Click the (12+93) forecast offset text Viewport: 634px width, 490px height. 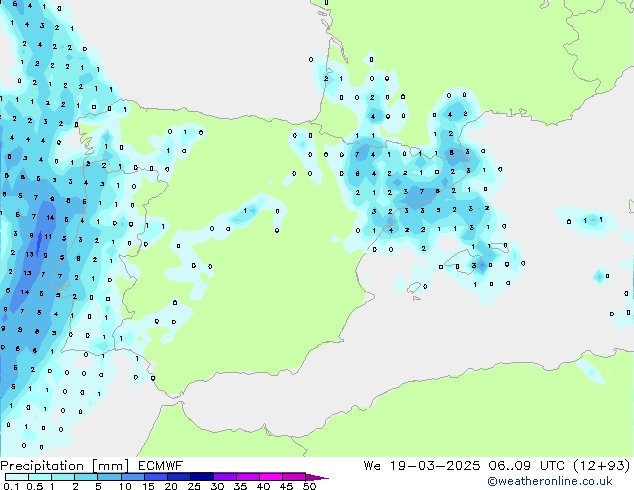[602, 466]
